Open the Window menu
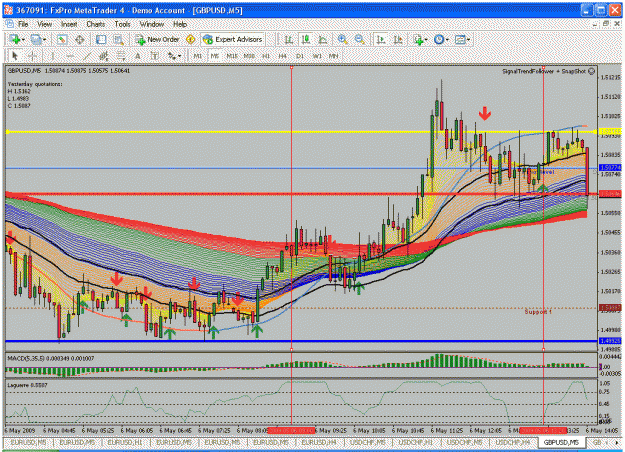The width and height of the screenshot is (625, 452). pyautogui.click(x=152, y=24)
